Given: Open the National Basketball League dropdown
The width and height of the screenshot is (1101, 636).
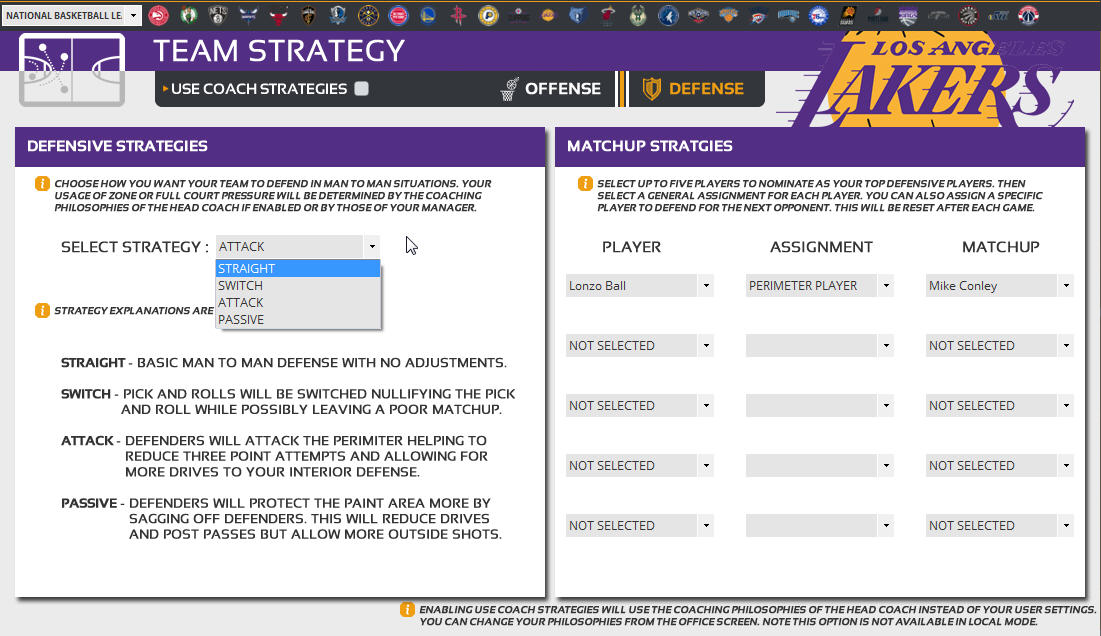Looking at the screenshot, I should coord(72,15).
